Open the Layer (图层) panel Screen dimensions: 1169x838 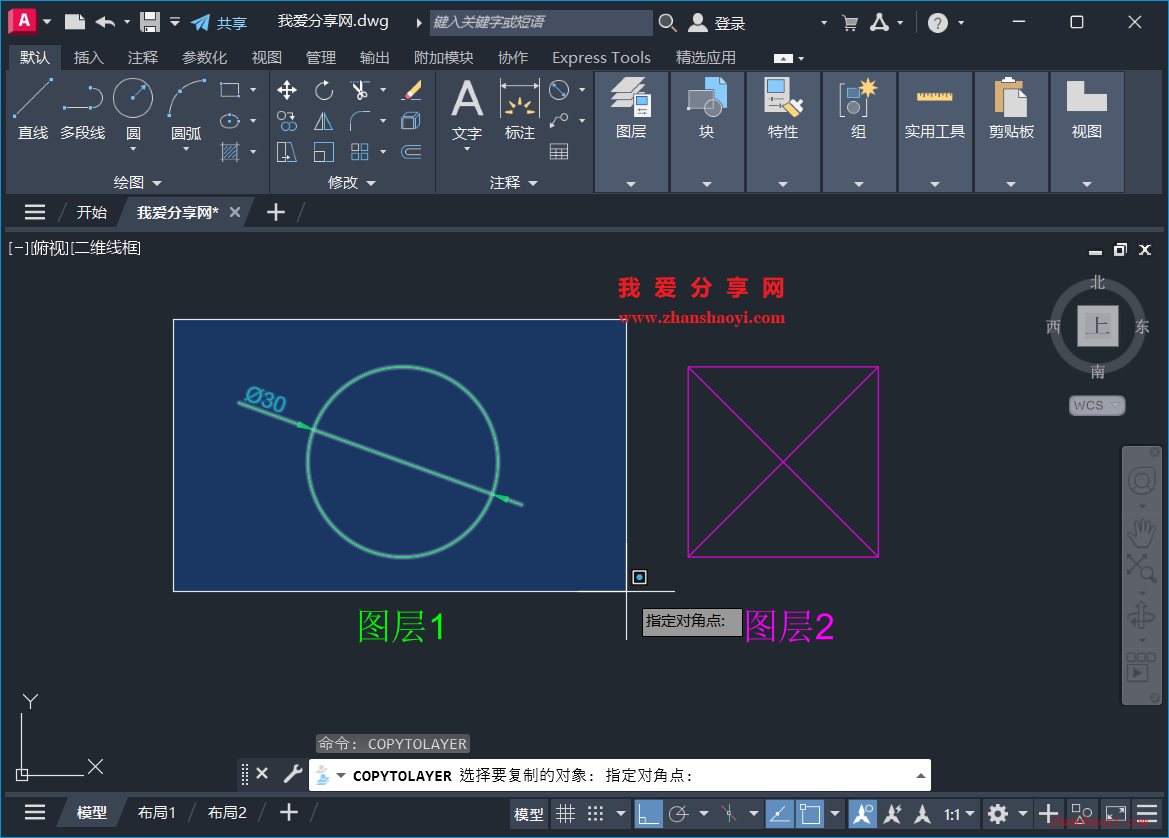coord(631,131)
